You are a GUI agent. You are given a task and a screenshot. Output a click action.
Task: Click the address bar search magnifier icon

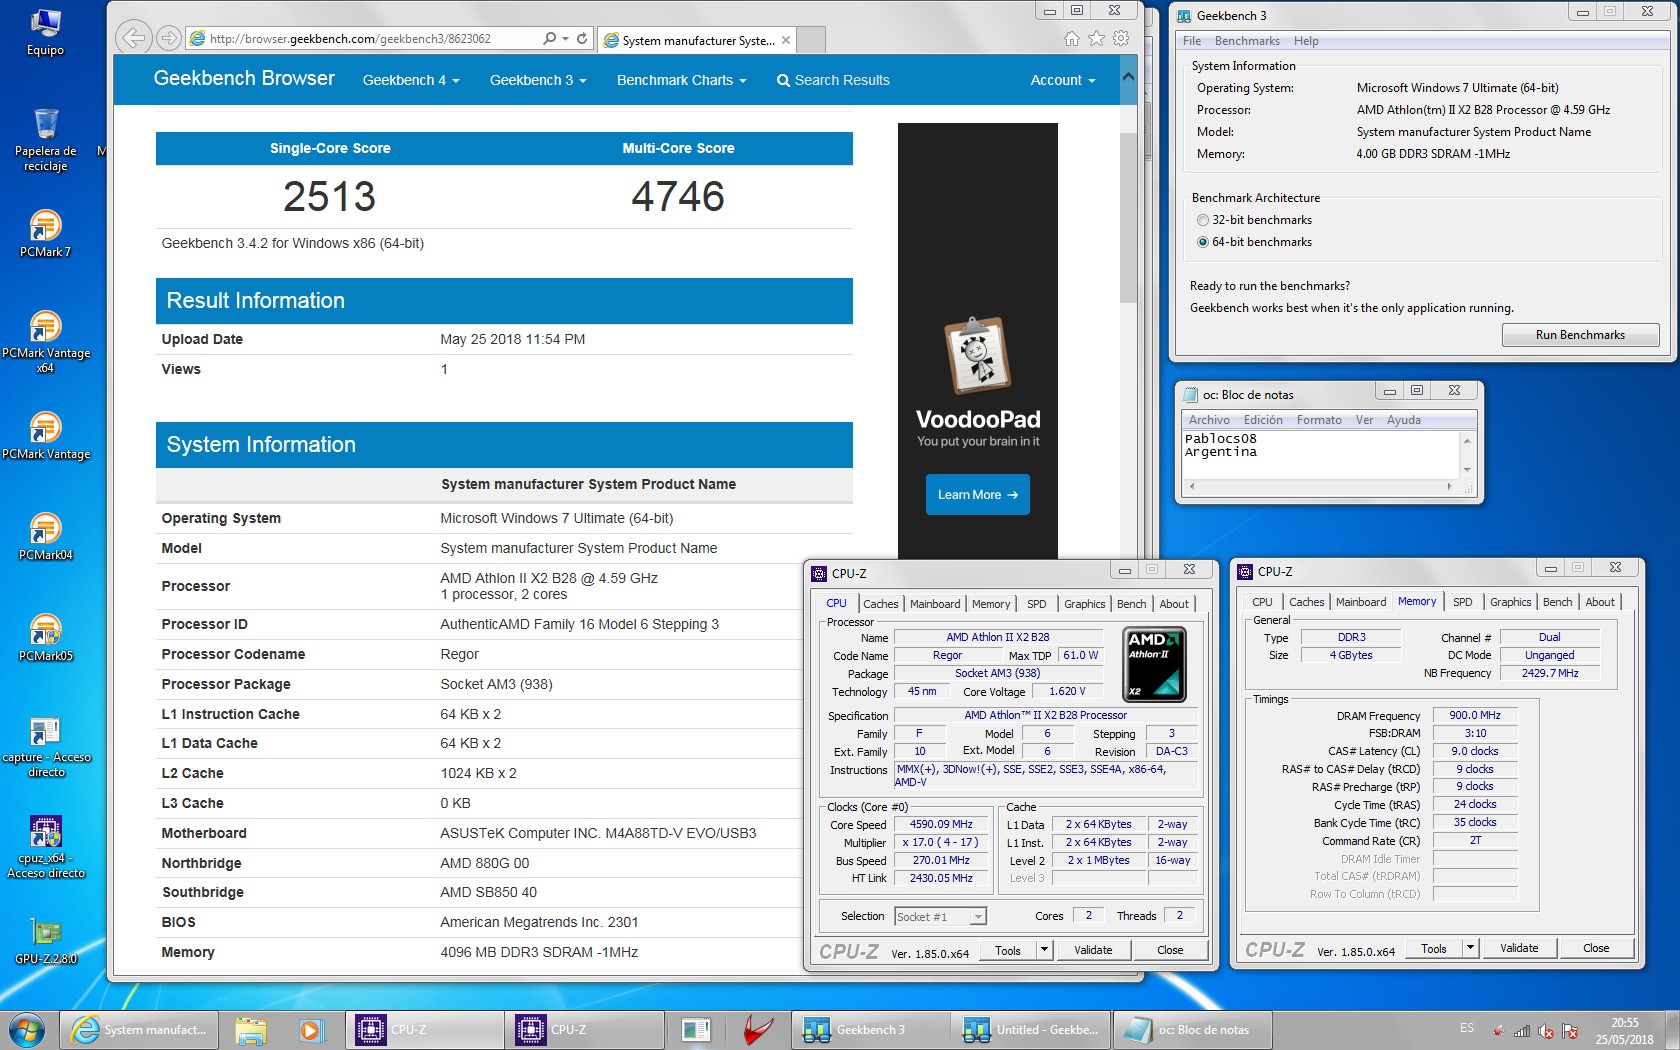549,38
